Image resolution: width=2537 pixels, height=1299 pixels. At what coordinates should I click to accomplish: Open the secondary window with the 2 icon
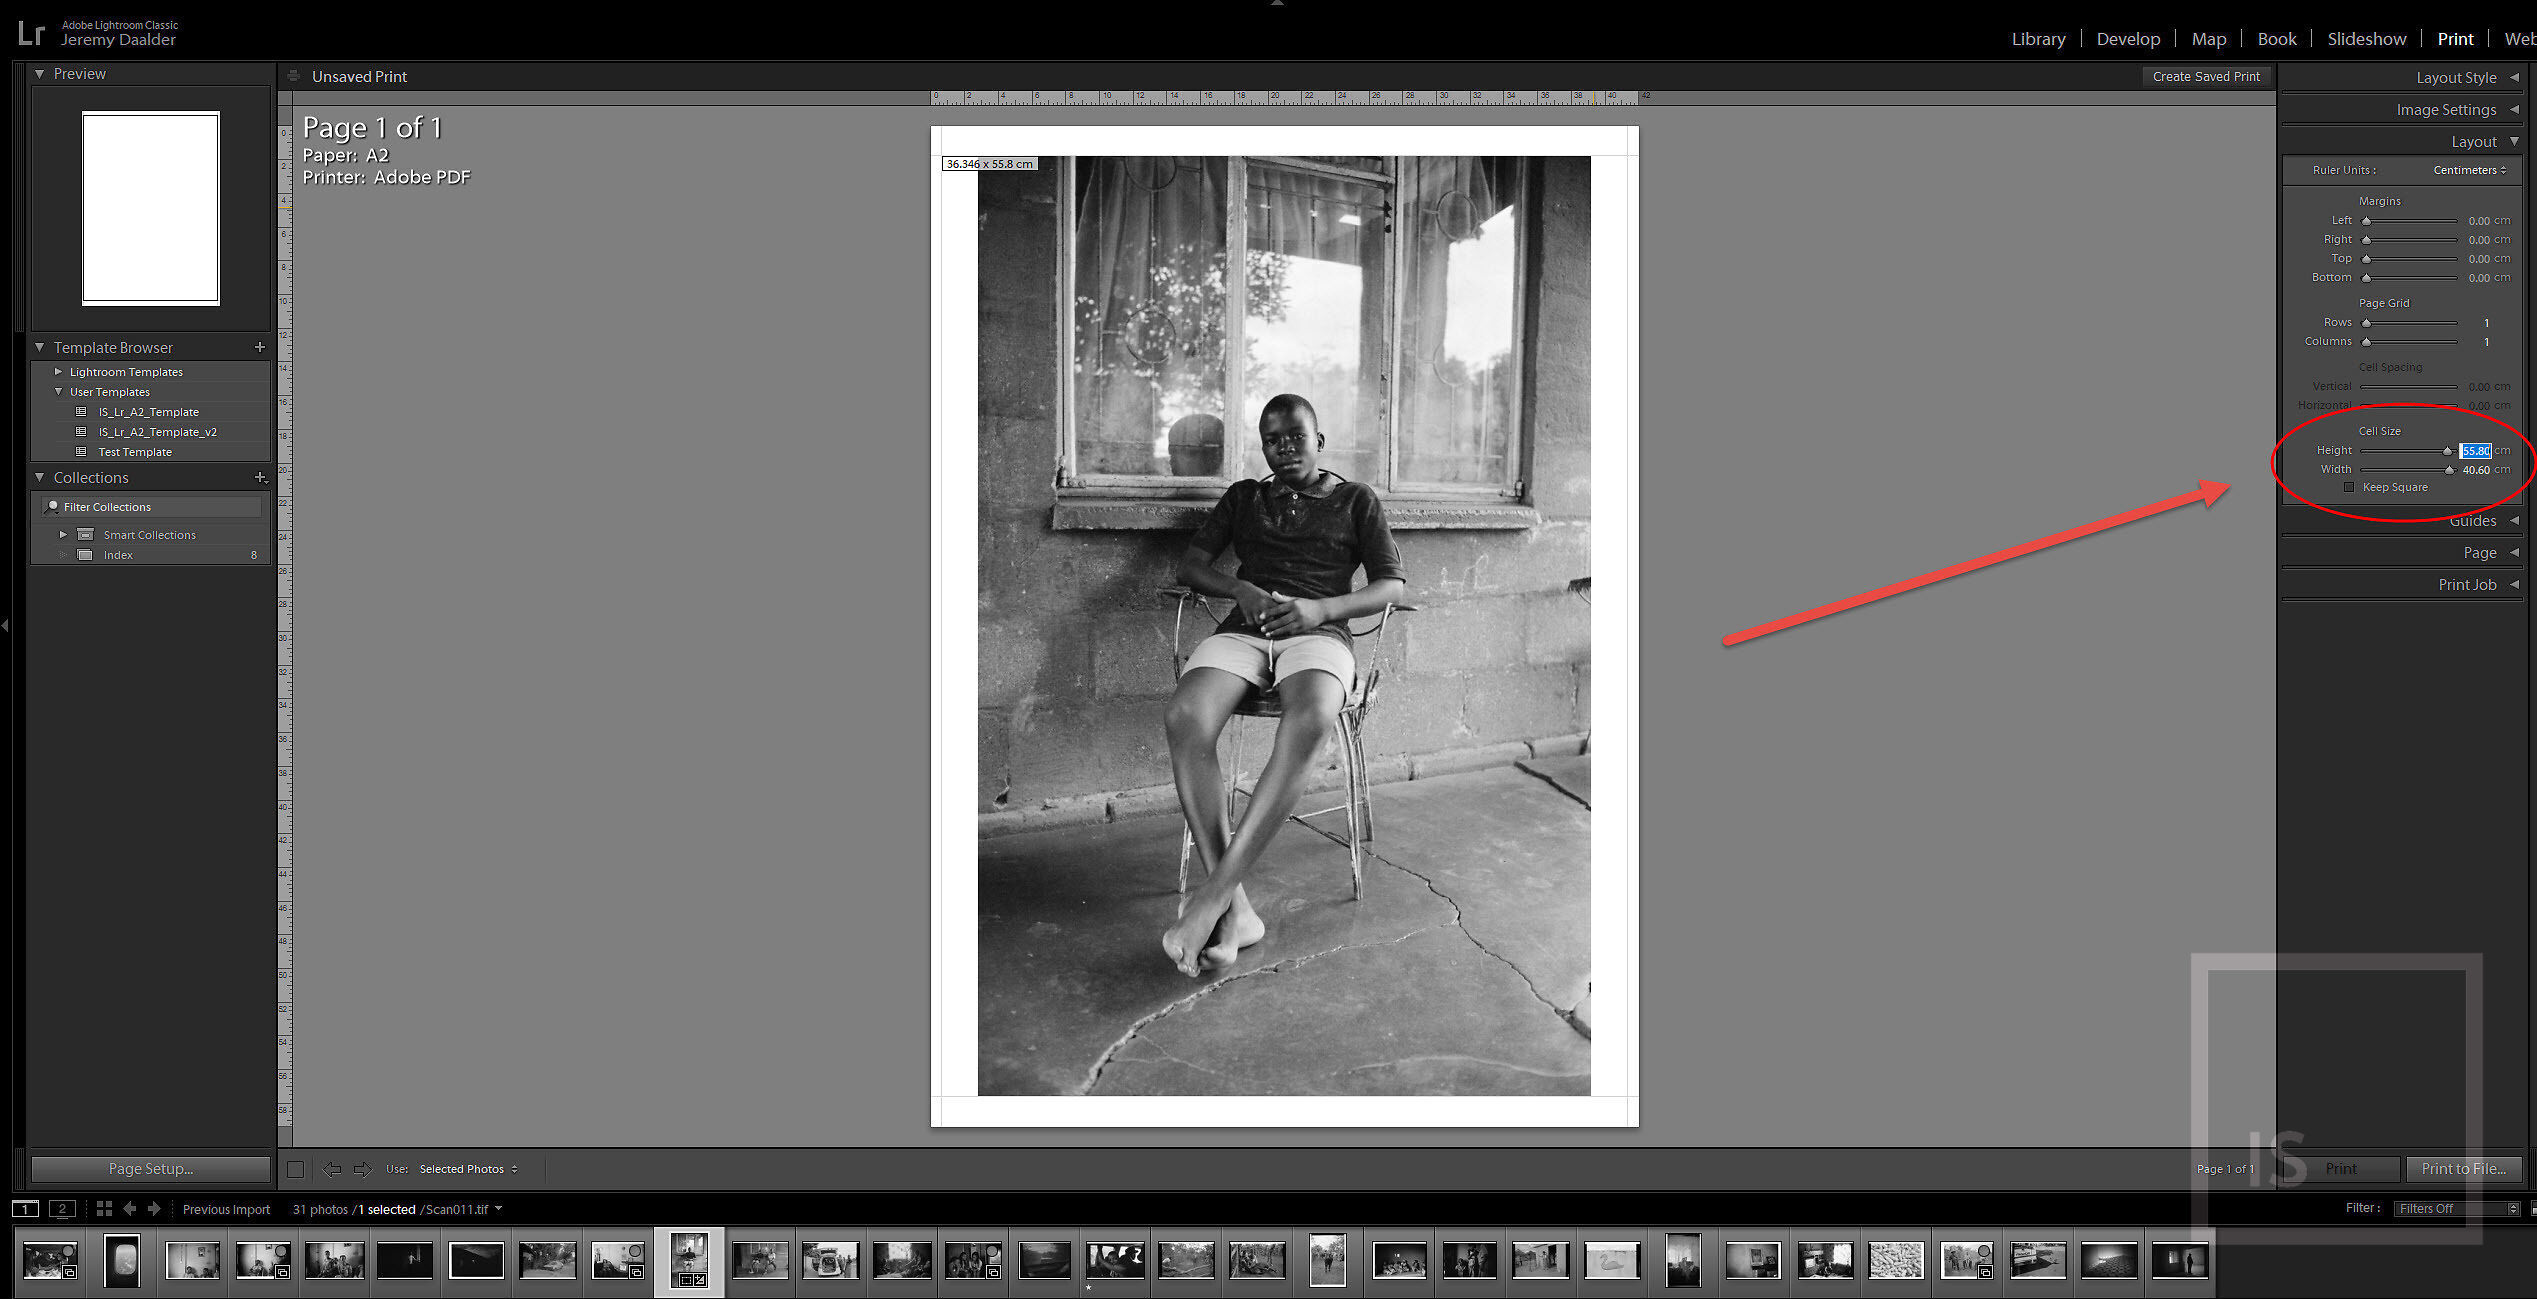[x=63, y=1208]
